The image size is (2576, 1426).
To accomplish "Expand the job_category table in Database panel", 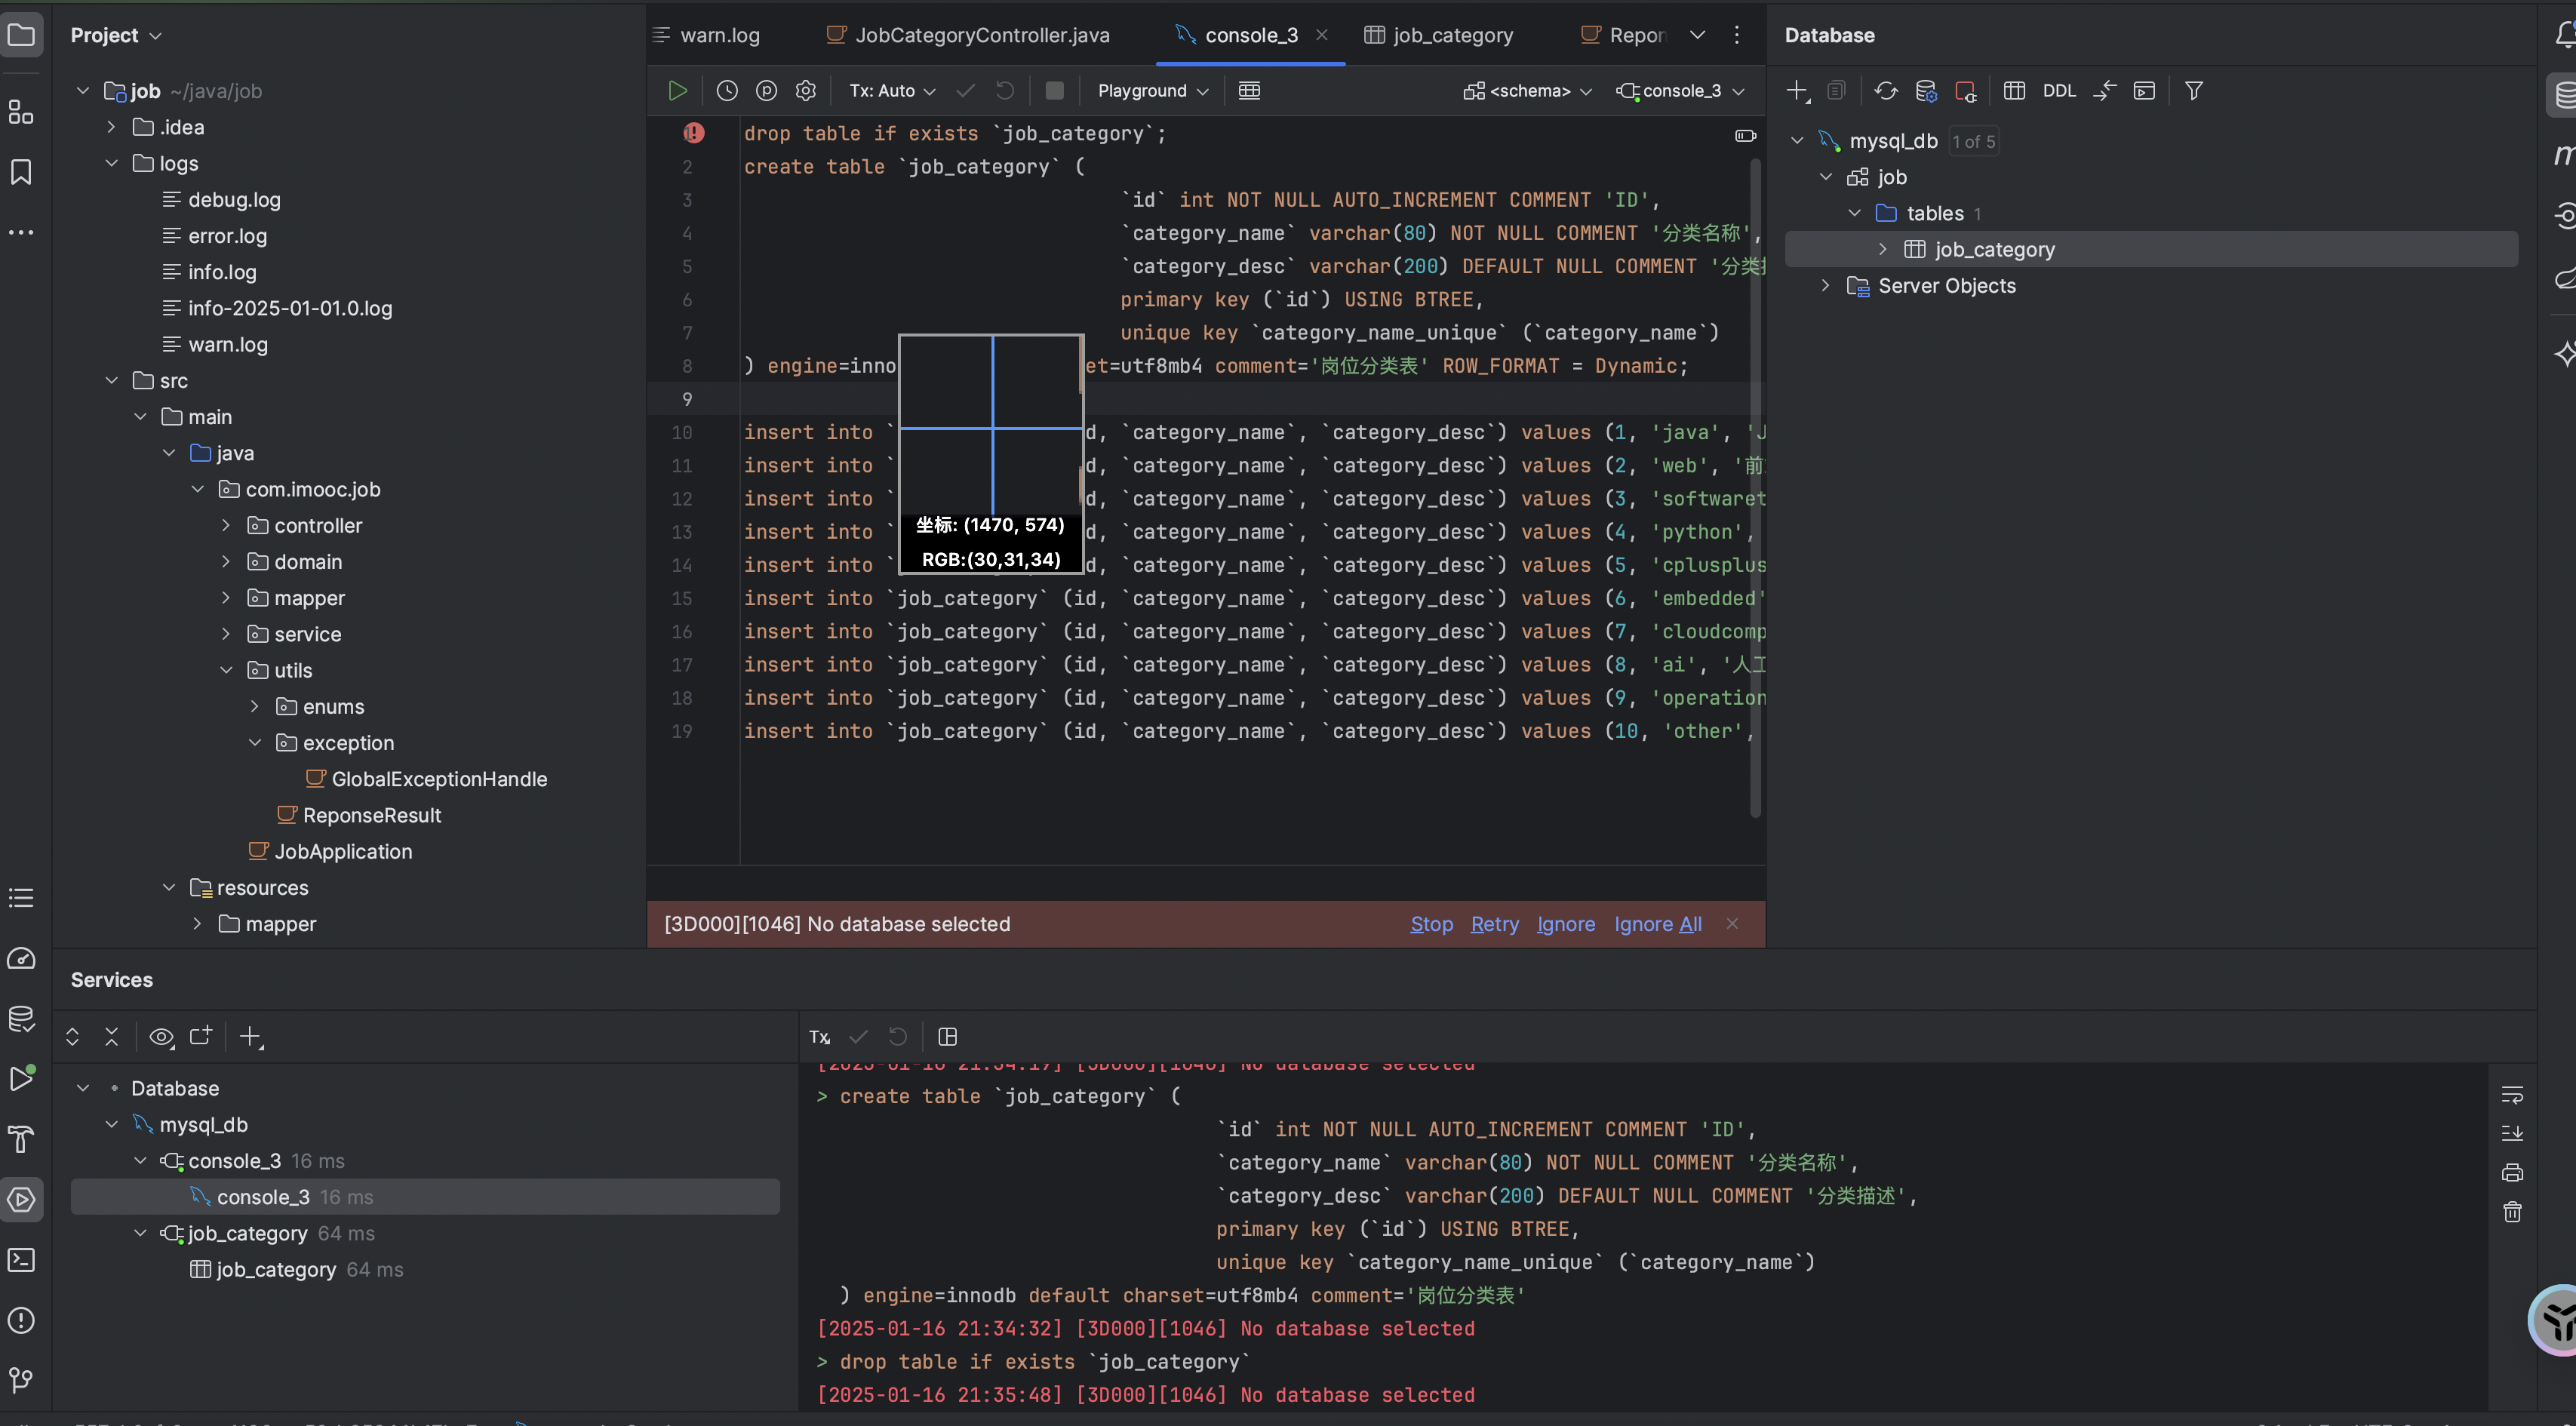I will (x=1882, y=249).
